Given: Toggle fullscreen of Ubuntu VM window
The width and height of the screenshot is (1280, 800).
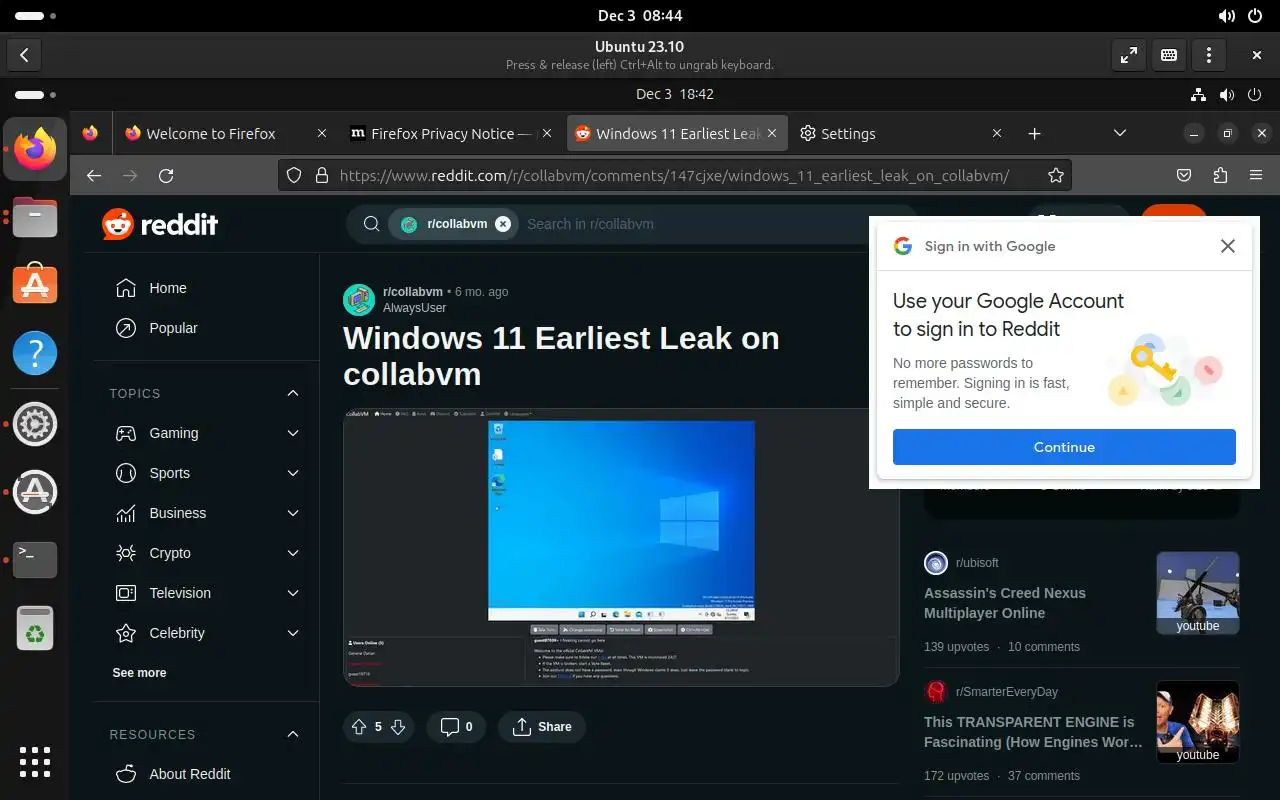Looking at the screenshot, I should coord(1129,55).
